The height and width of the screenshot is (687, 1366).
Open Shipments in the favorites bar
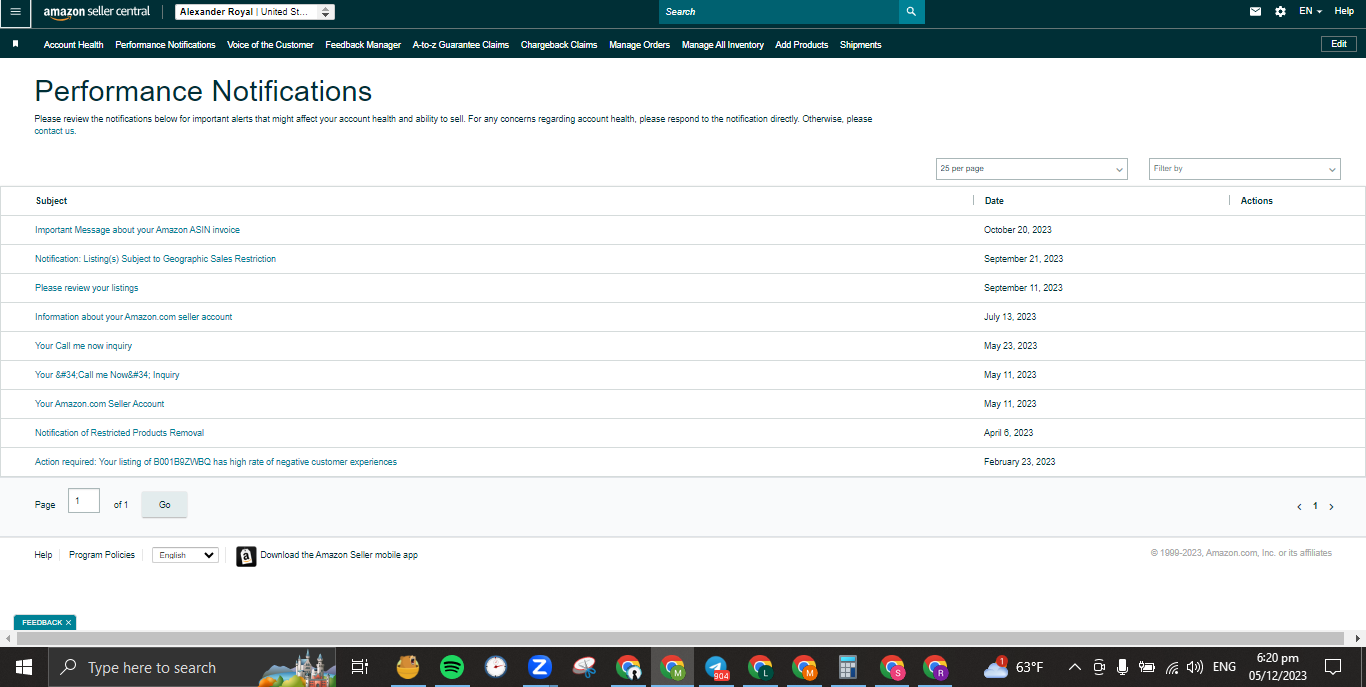[x=861, y=45]
